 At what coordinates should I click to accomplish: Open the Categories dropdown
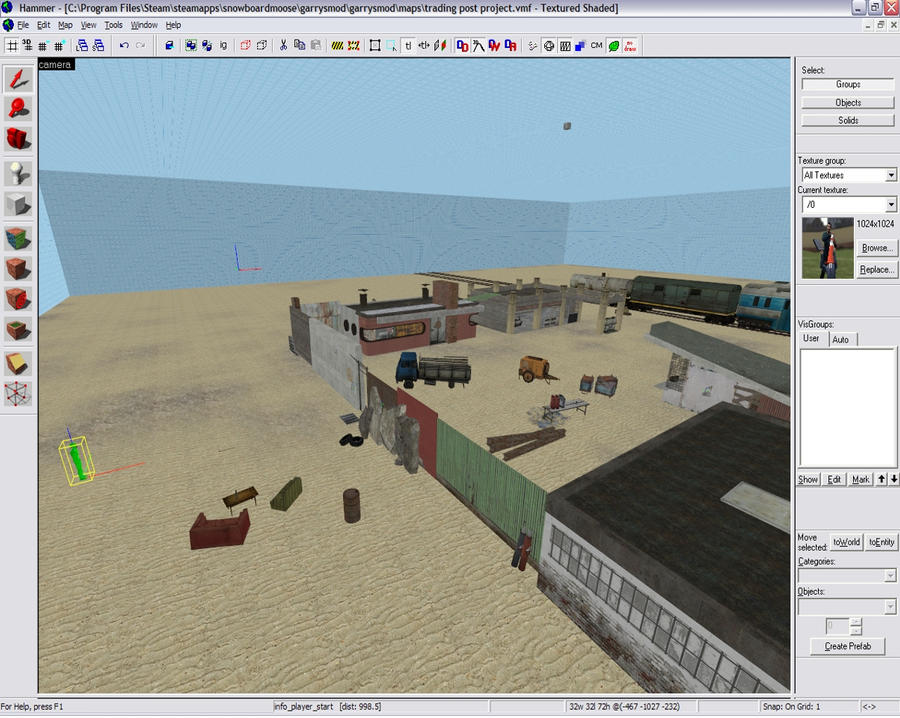pyautogui.click(x=891, y=576)
